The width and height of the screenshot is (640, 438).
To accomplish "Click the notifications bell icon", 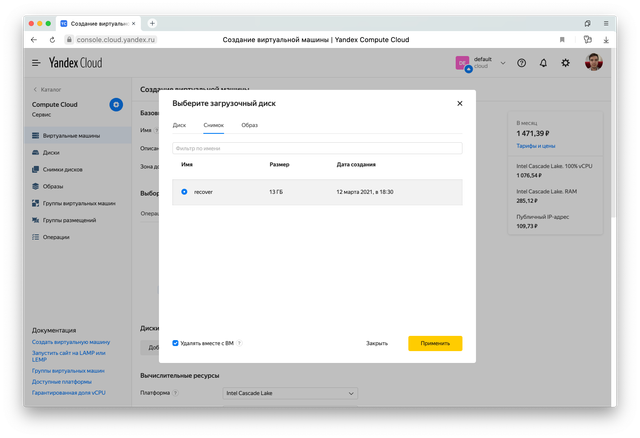I will [x=543, y=62].
